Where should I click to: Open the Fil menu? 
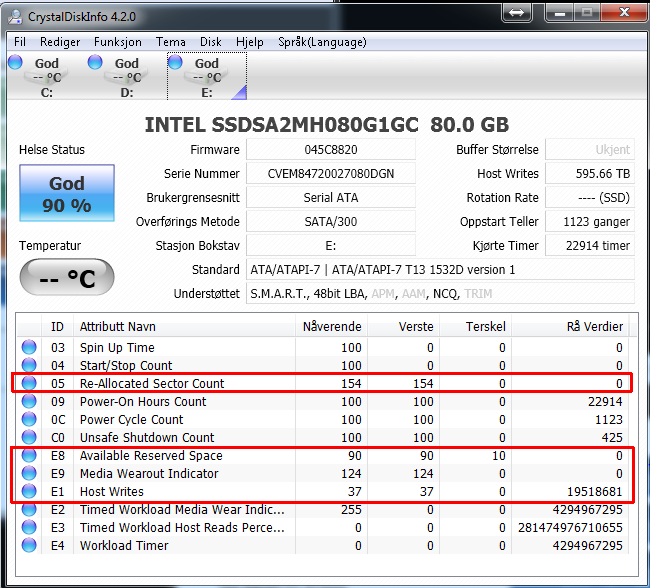(x=19, y=42)
